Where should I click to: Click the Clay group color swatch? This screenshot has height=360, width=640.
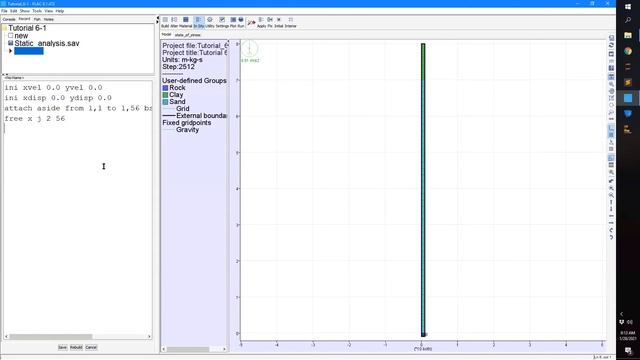coord(165,95)
